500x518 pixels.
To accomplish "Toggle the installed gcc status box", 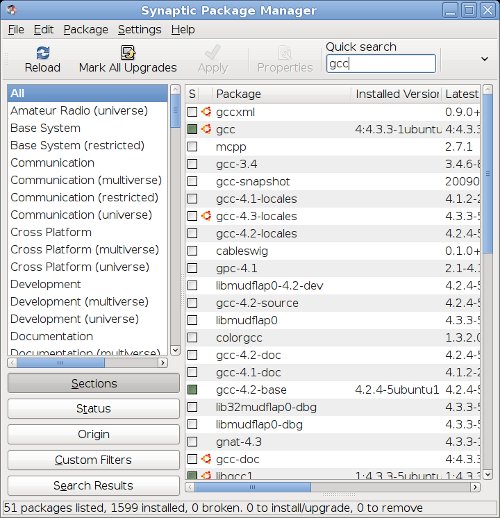I will click(192, 129).
